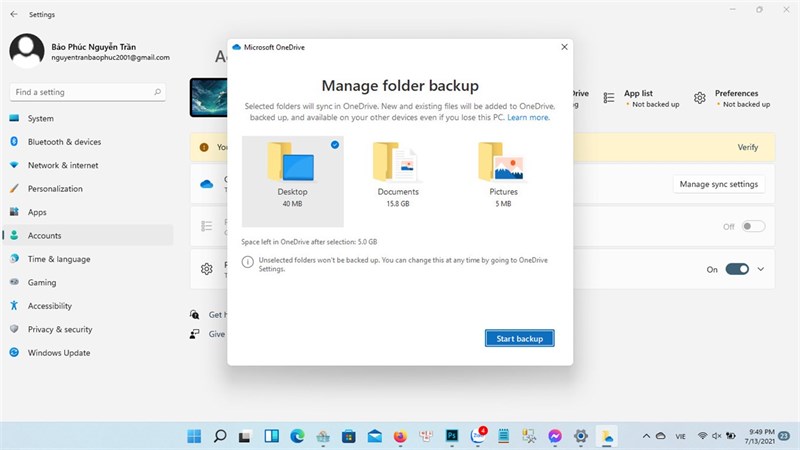This screenshot has height=450, width=800.
Task: Open clock and date 9:49 PM
Action: coord(760,436)
